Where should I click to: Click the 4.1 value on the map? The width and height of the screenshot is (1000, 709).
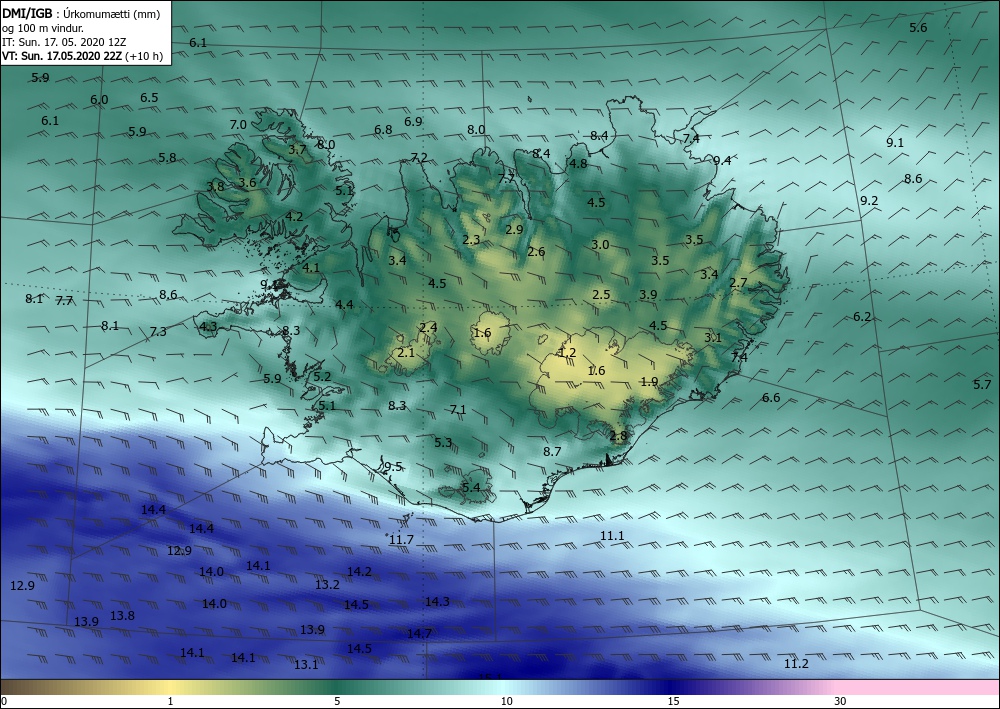(x=311, y=267)
